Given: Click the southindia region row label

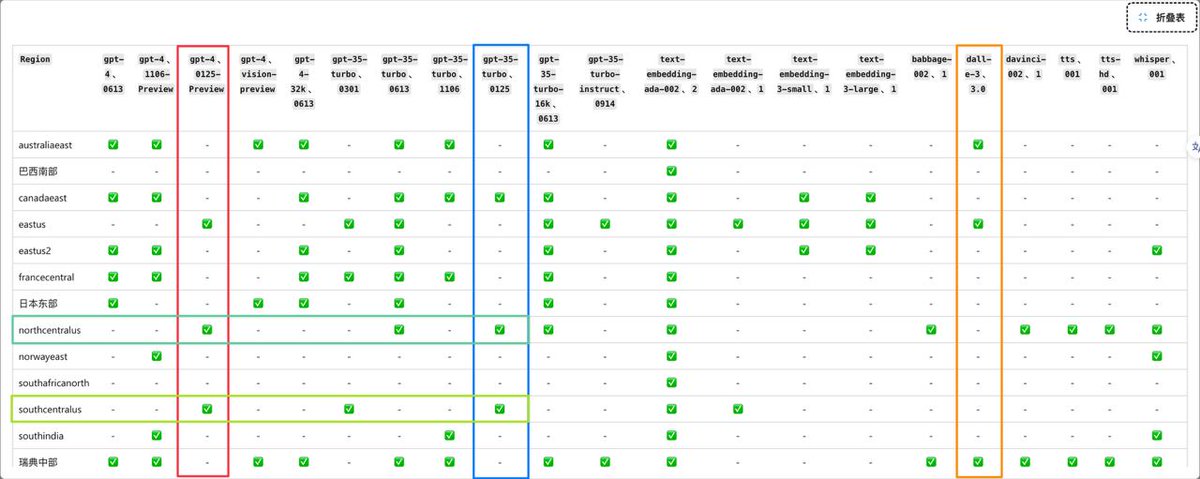Looking at the screenshot, I should (x=42, y=435).
